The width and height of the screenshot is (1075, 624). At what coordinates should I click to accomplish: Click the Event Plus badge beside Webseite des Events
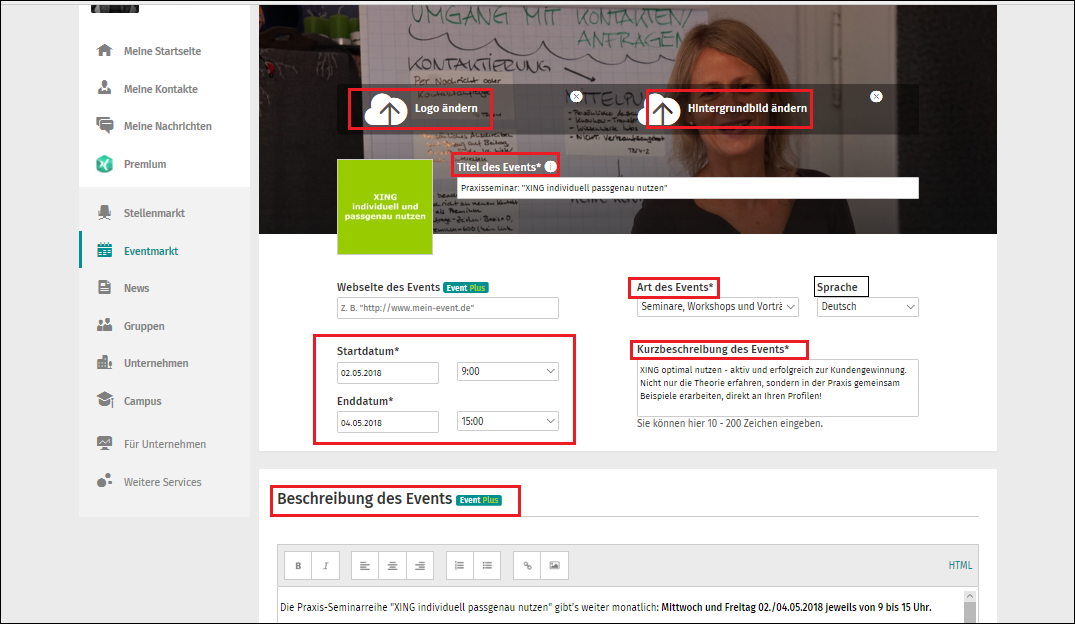tap(466, 288)
